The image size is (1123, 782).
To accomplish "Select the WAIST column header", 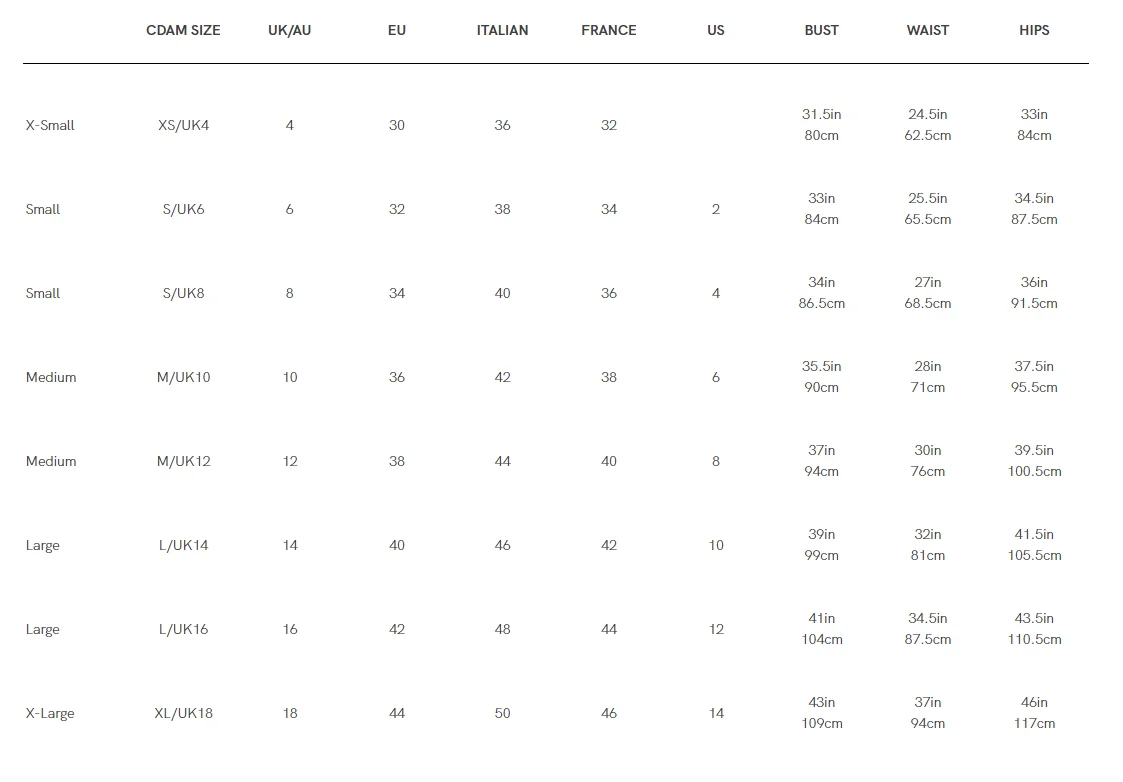I will pyautogui.click(x=927, y=30).
